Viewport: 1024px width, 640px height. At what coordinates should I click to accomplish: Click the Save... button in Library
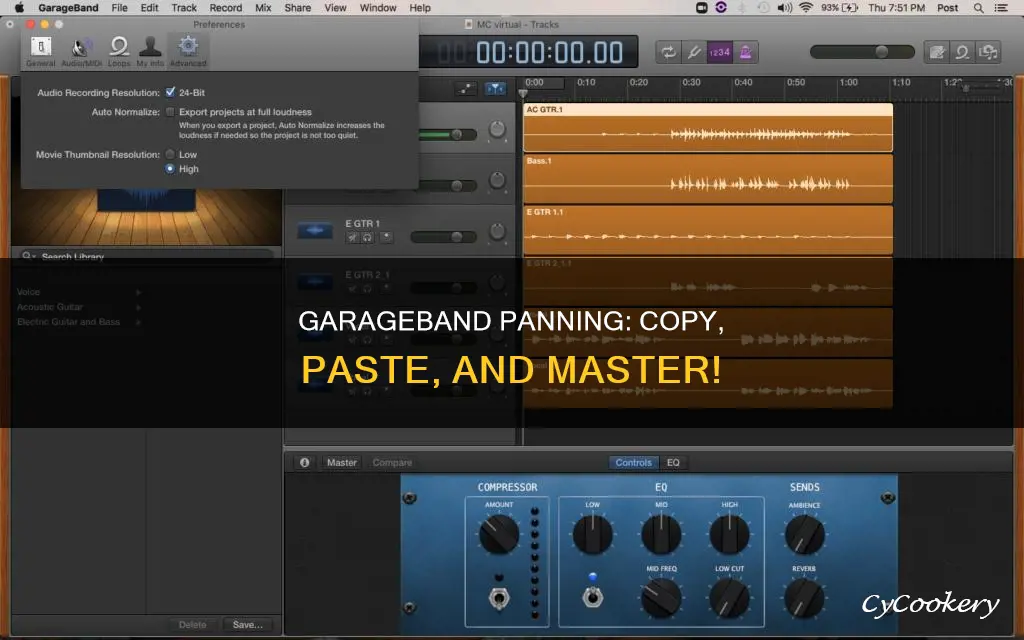pyautogui.click(x=248, y=625)
